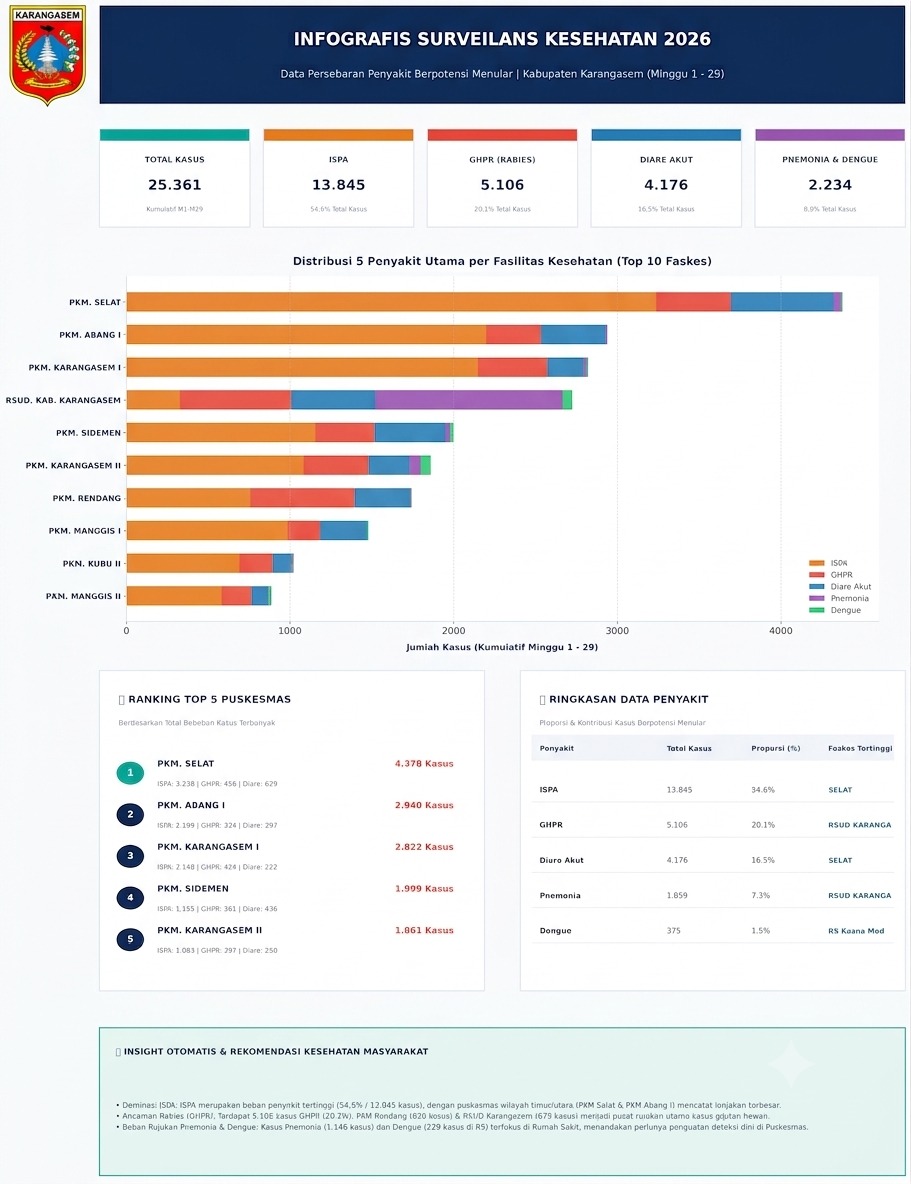Click the rank 1 teal circle badge
Image resolution: width=911 pixels, height=1184 pixels.
(x=130, y=772)
